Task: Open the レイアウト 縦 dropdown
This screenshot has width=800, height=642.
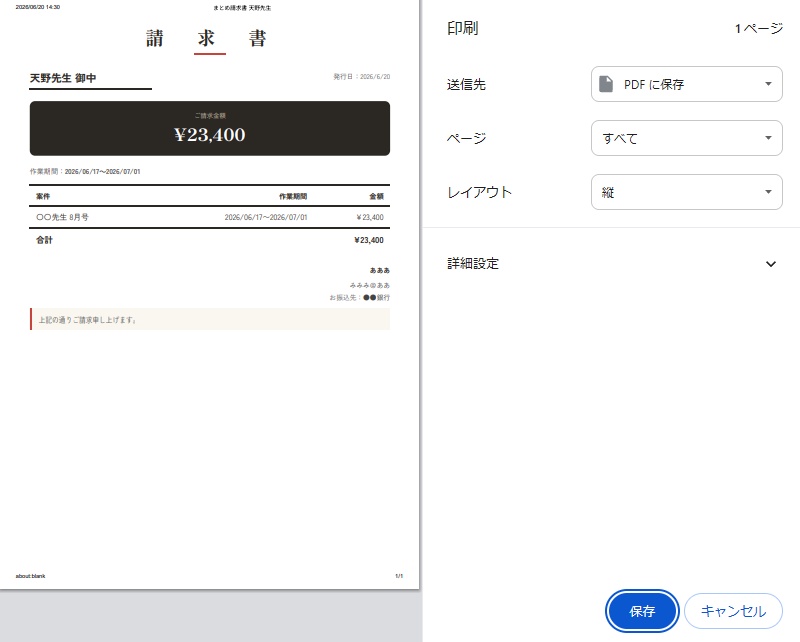Action: (686, 192)
